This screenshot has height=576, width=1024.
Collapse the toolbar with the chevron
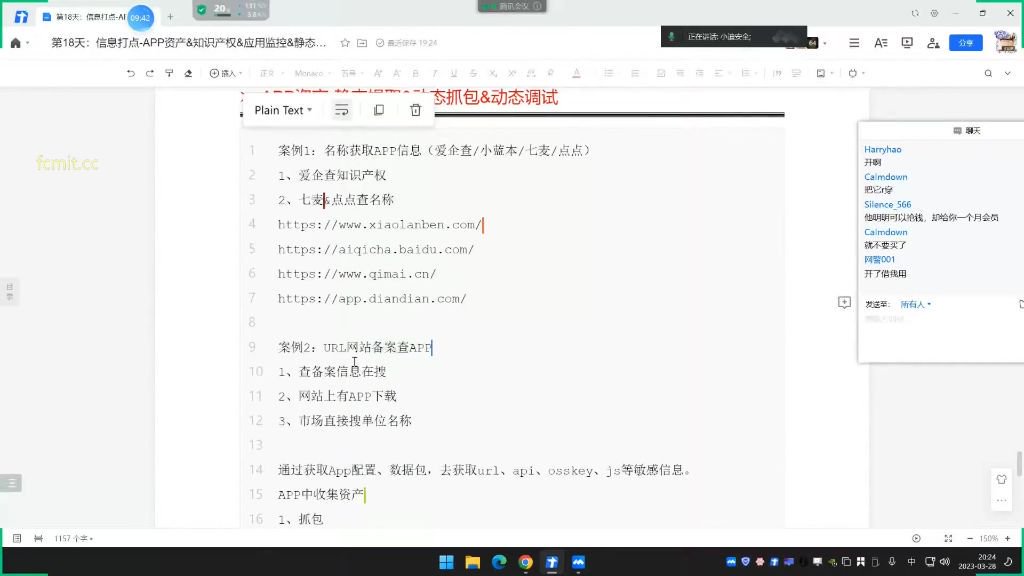(x=1008, y=73)
